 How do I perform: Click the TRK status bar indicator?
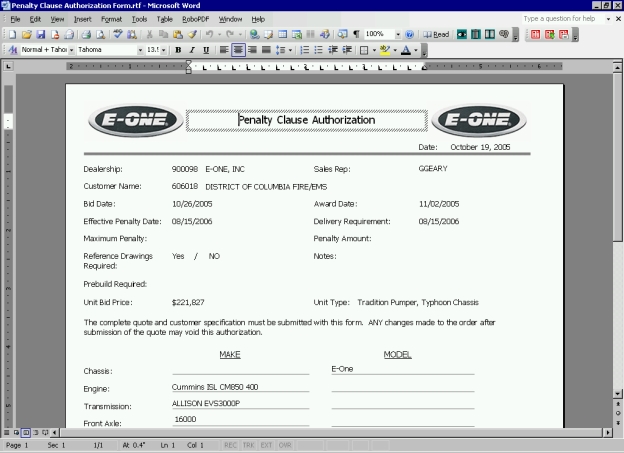point(248,445)
